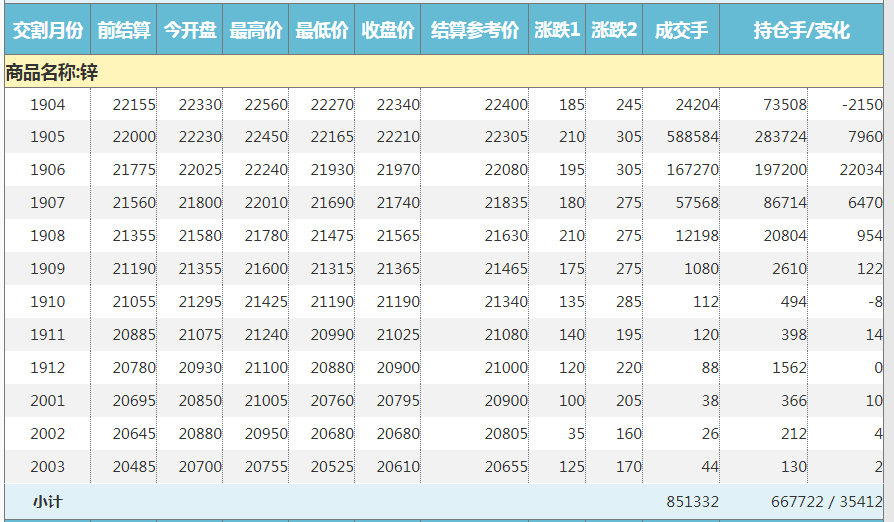Click the 持仓手/变化 column header
The image size is (894, 522).
tap(801, 31)
